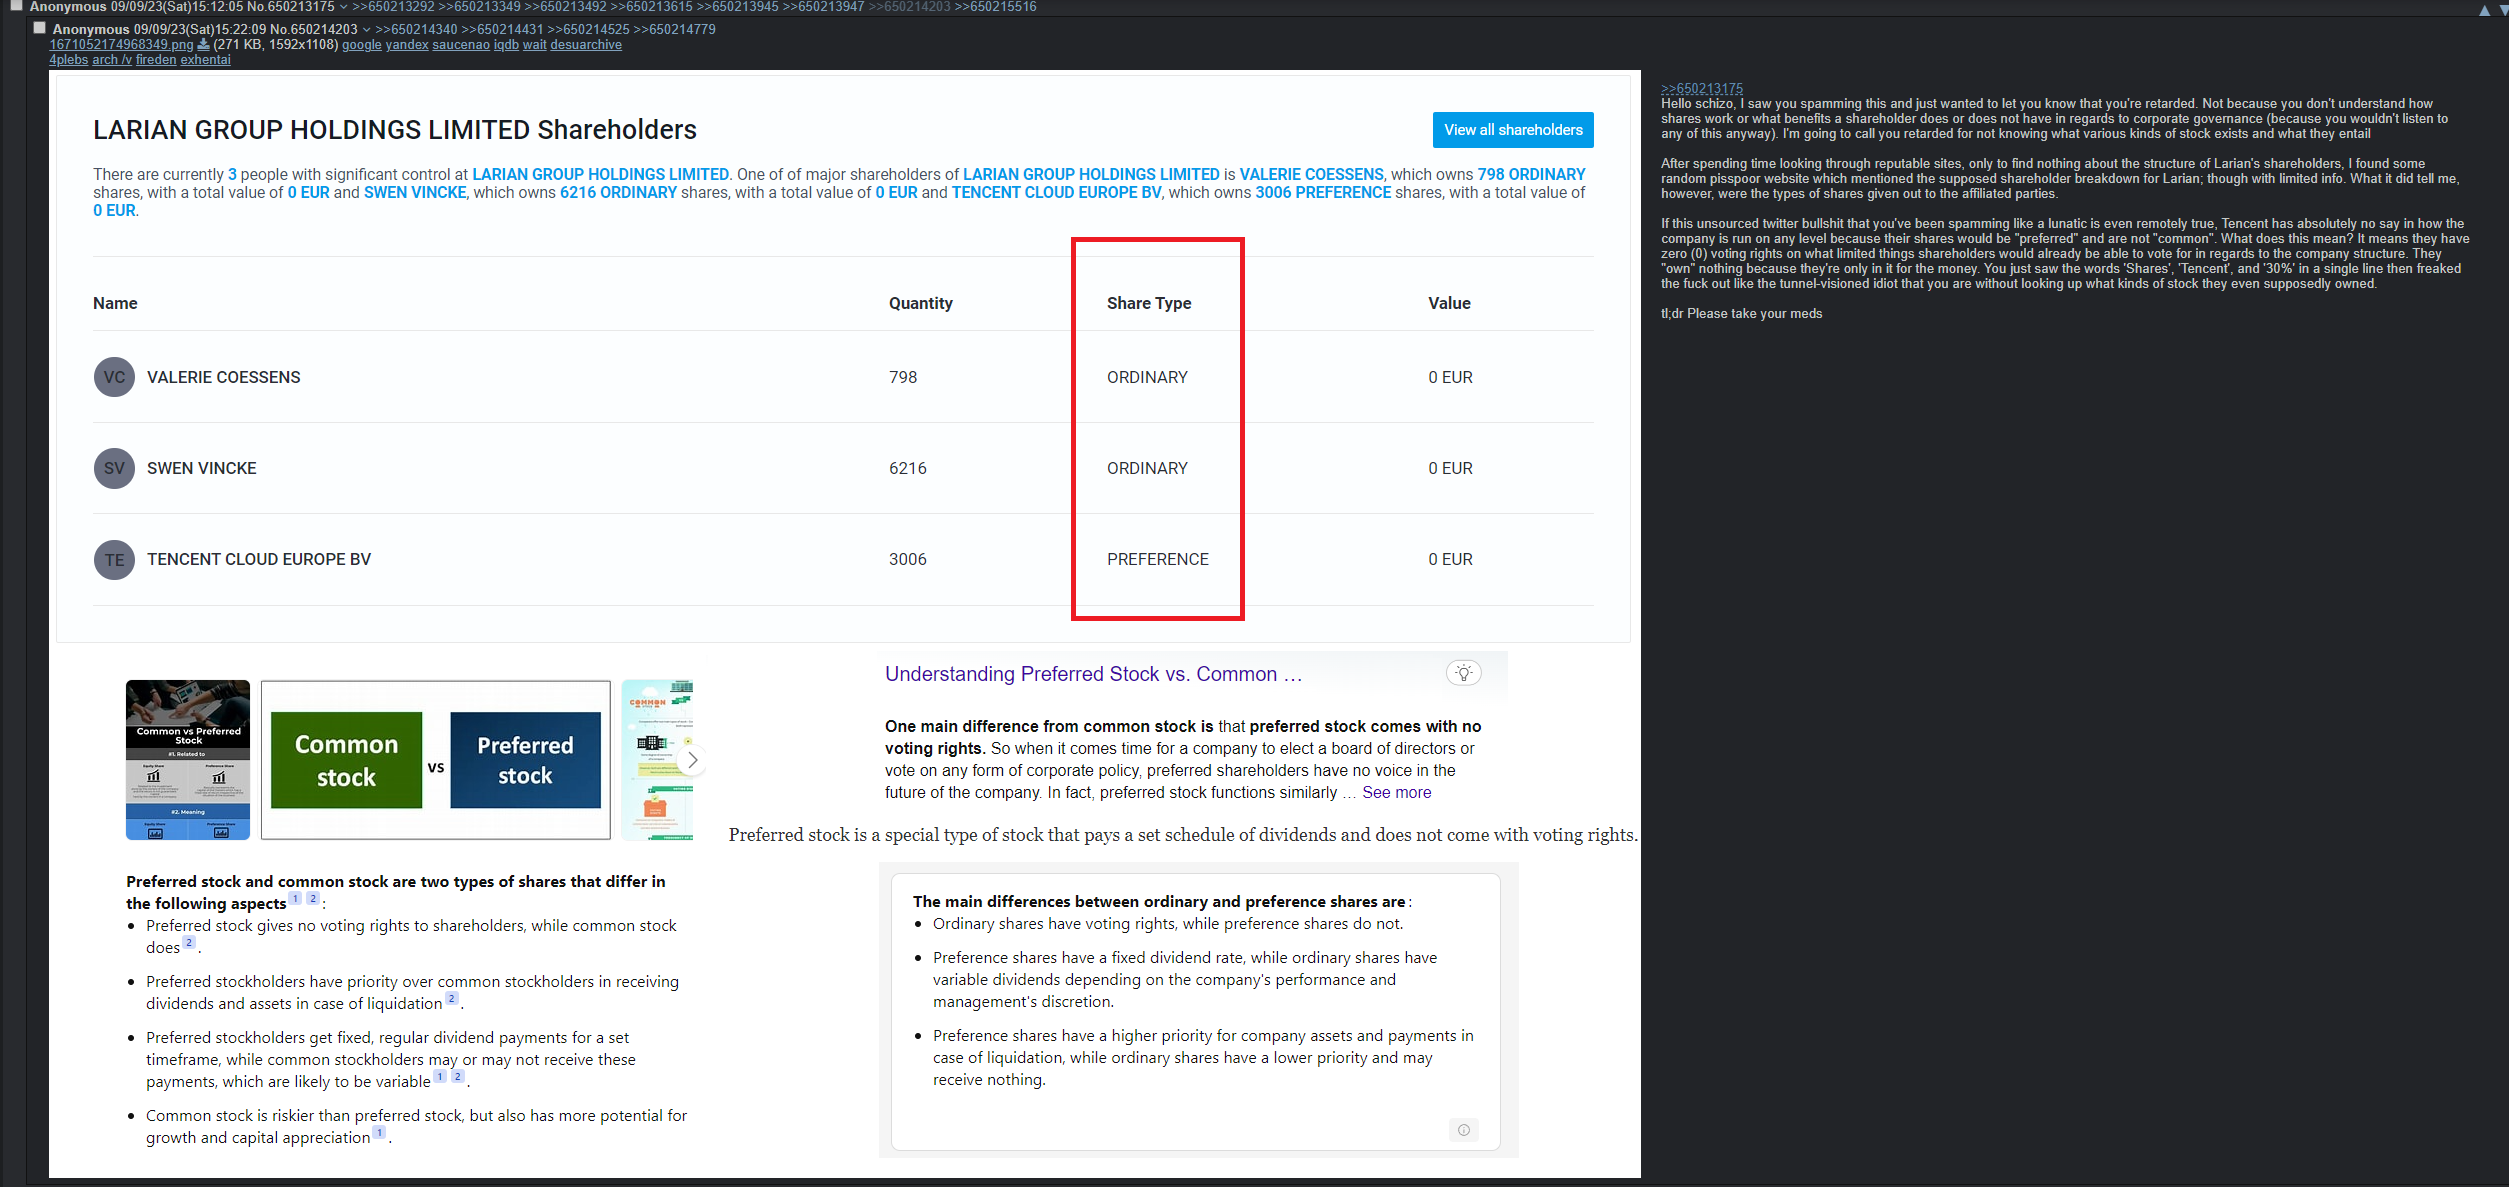
Task: Open the 1671052174968349.png file link
Action: tap(121, 44)
